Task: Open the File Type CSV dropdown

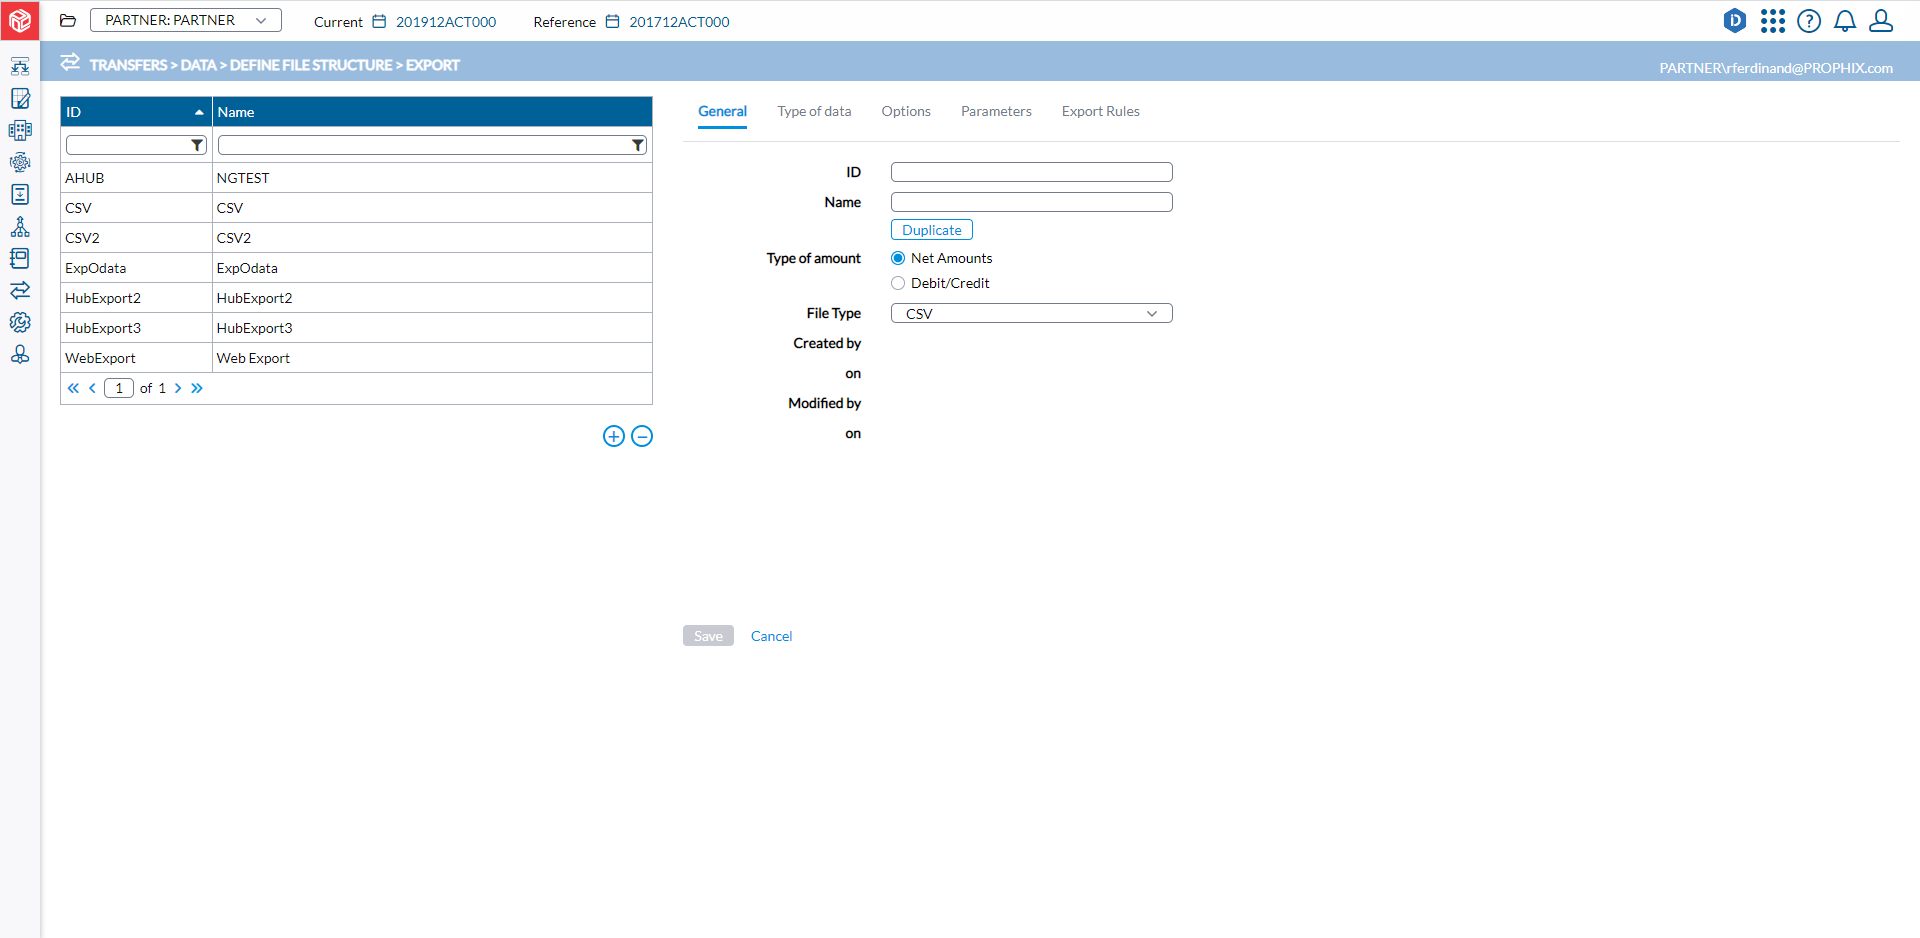Action: click(1031, 313)
